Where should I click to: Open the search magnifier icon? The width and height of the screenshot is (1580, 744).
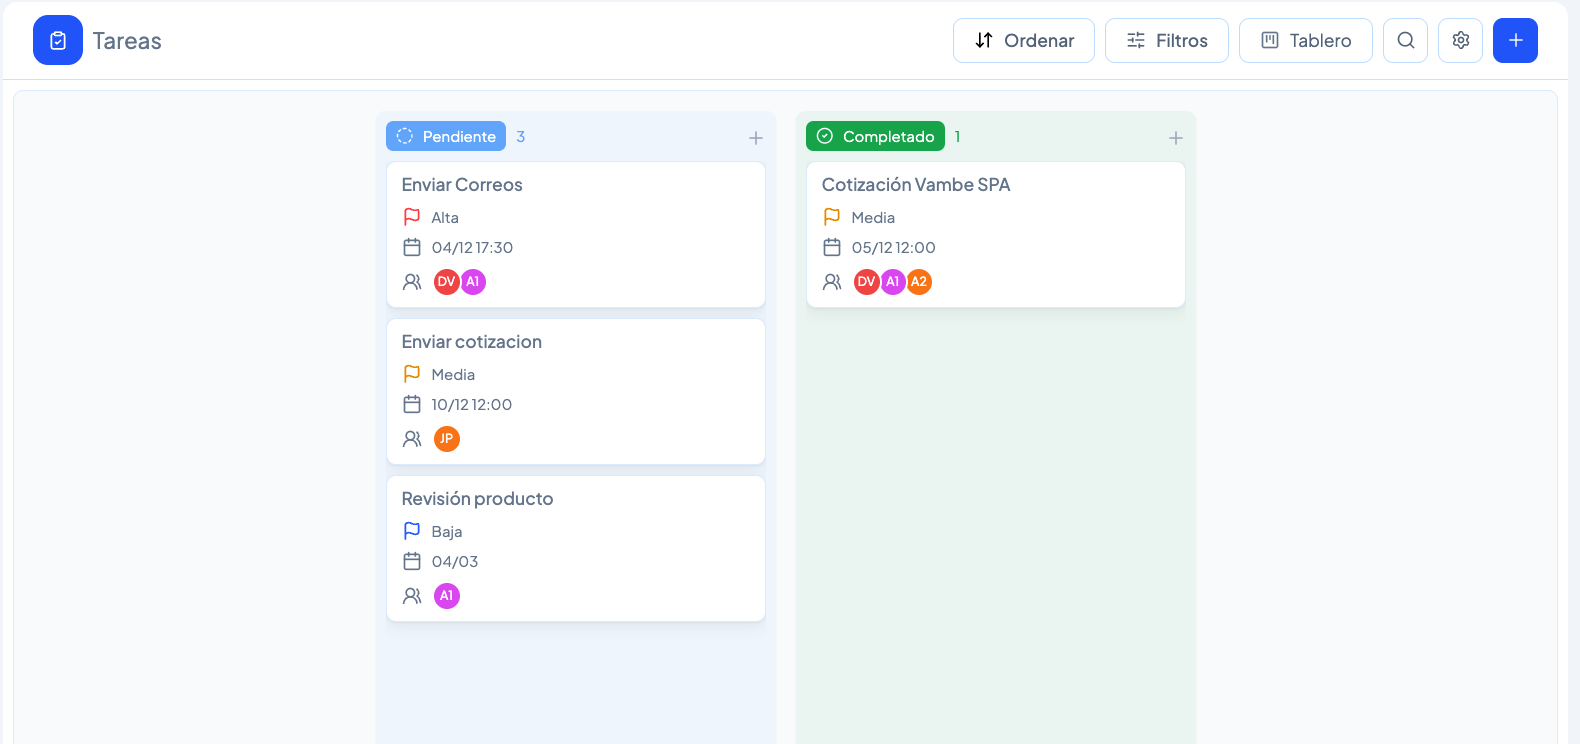tap(1405, 41)
